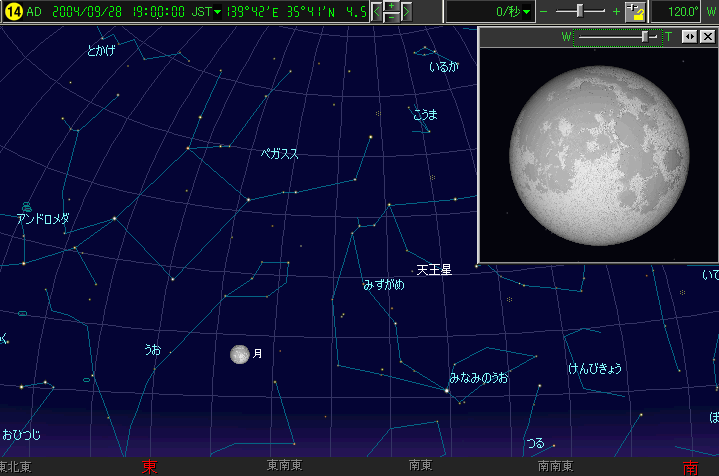
Task: Click the moon panel resize arrows button
Action: (689, 37)
